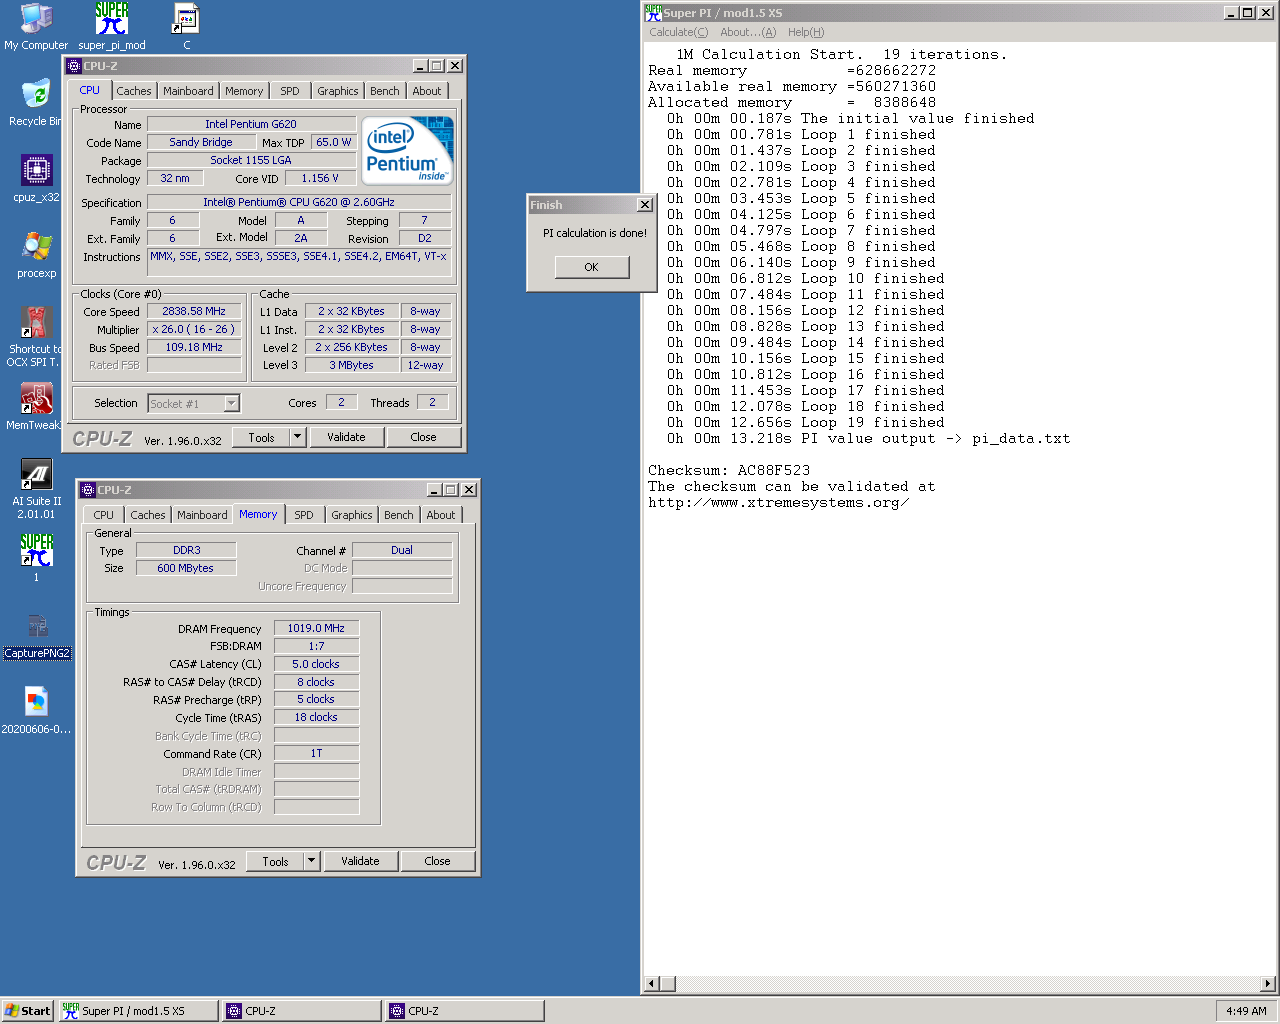The width and height of the screenshot is (1280, 1024).
Task: Click Validate in bottom CPU-Z window
Action: (360, 861)
